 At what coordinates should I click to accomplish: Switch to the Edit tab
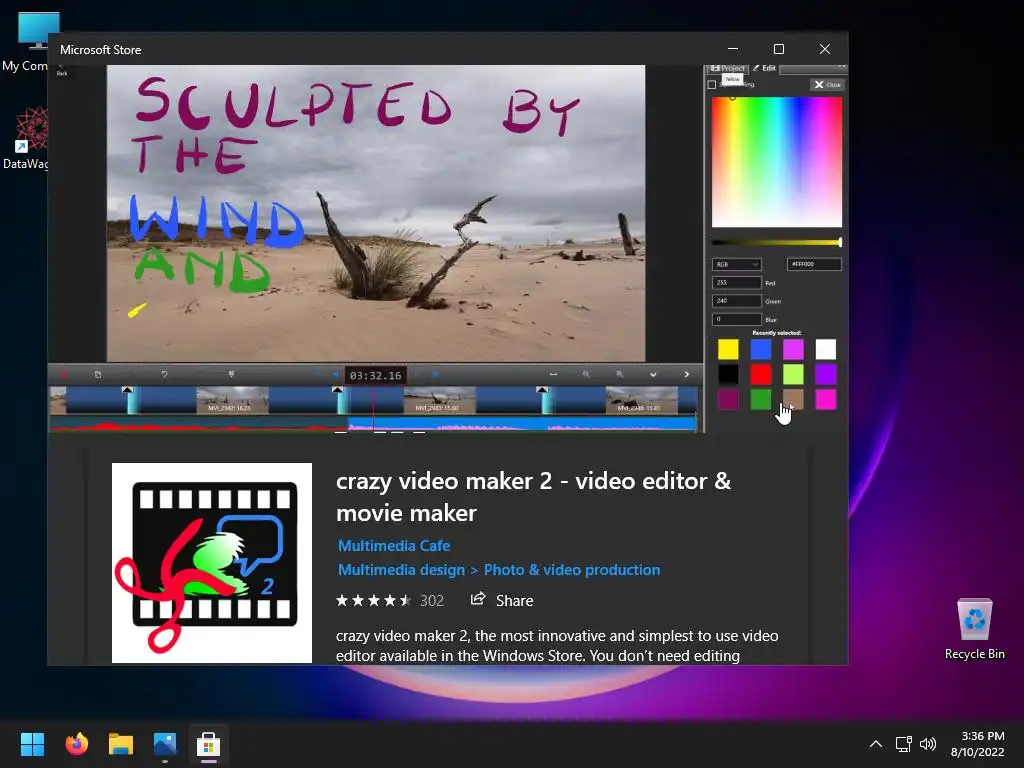[765, 68]
